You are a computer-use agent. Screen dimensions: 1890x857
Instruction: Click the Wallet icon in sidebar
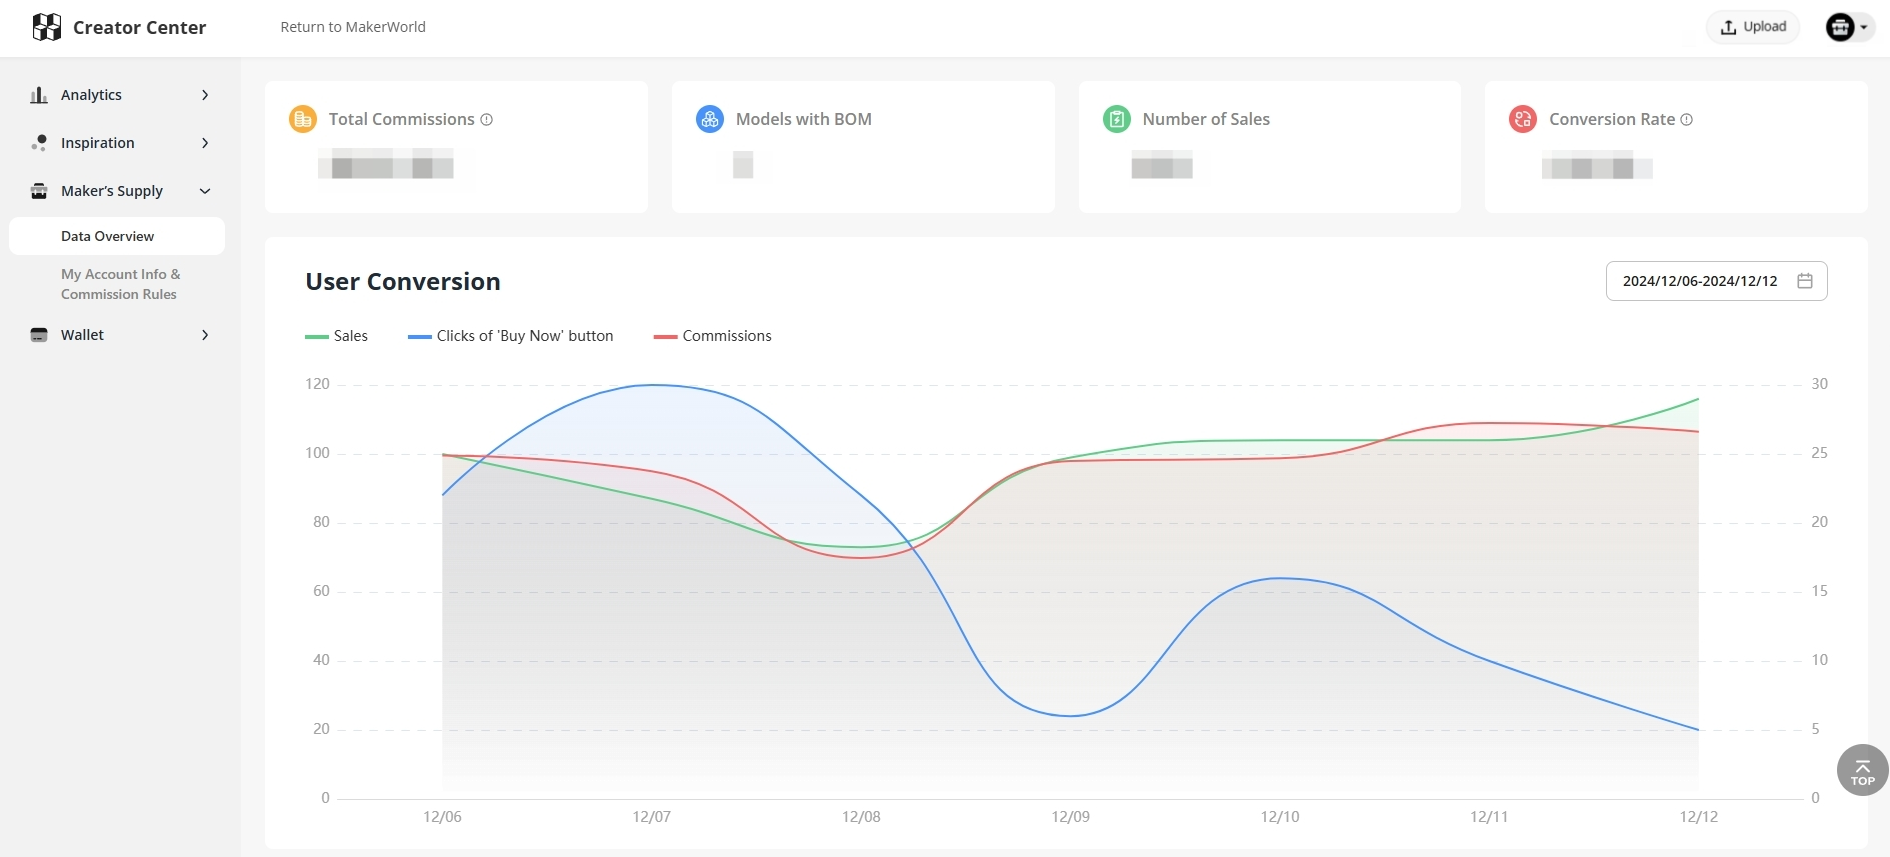point(39,335)
